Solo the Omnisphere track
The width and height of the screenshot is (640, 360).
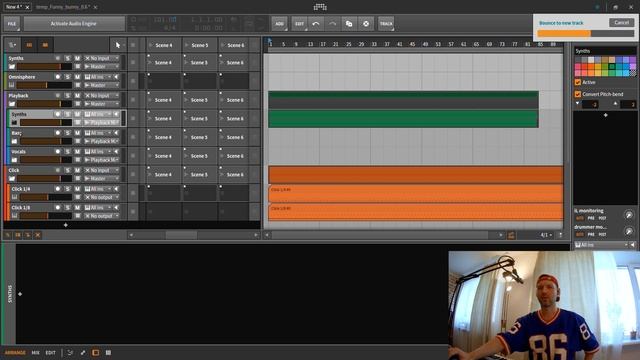(68, 77)
